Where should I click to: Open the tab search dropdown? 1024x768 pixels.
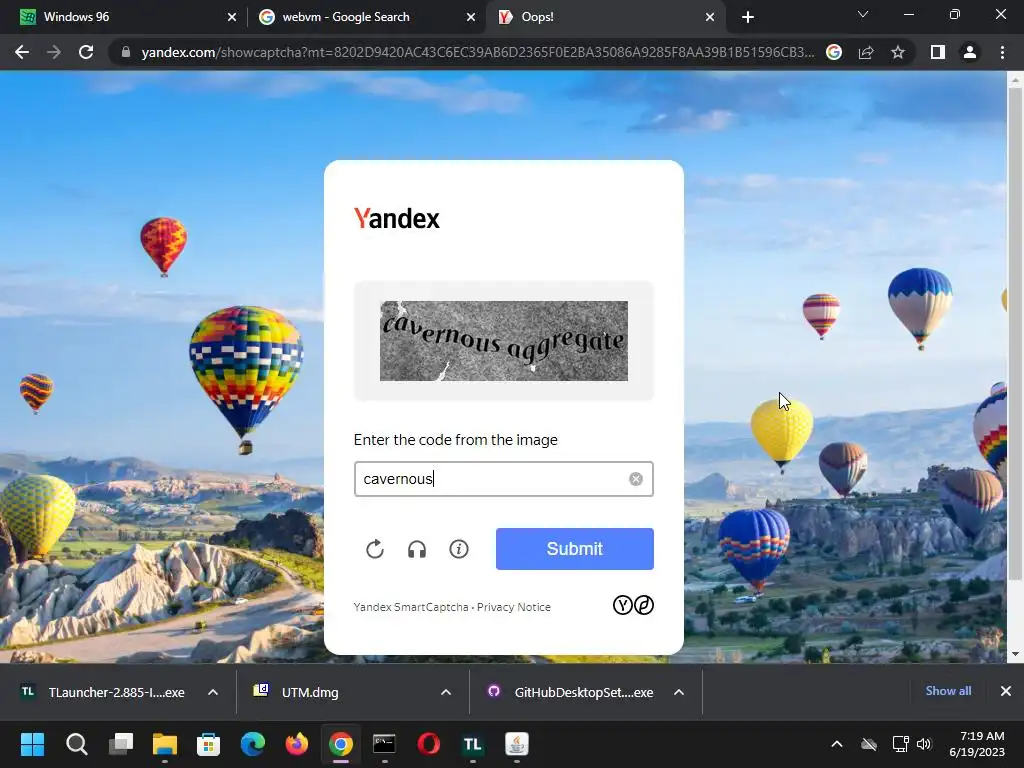(x=863, y=14)
